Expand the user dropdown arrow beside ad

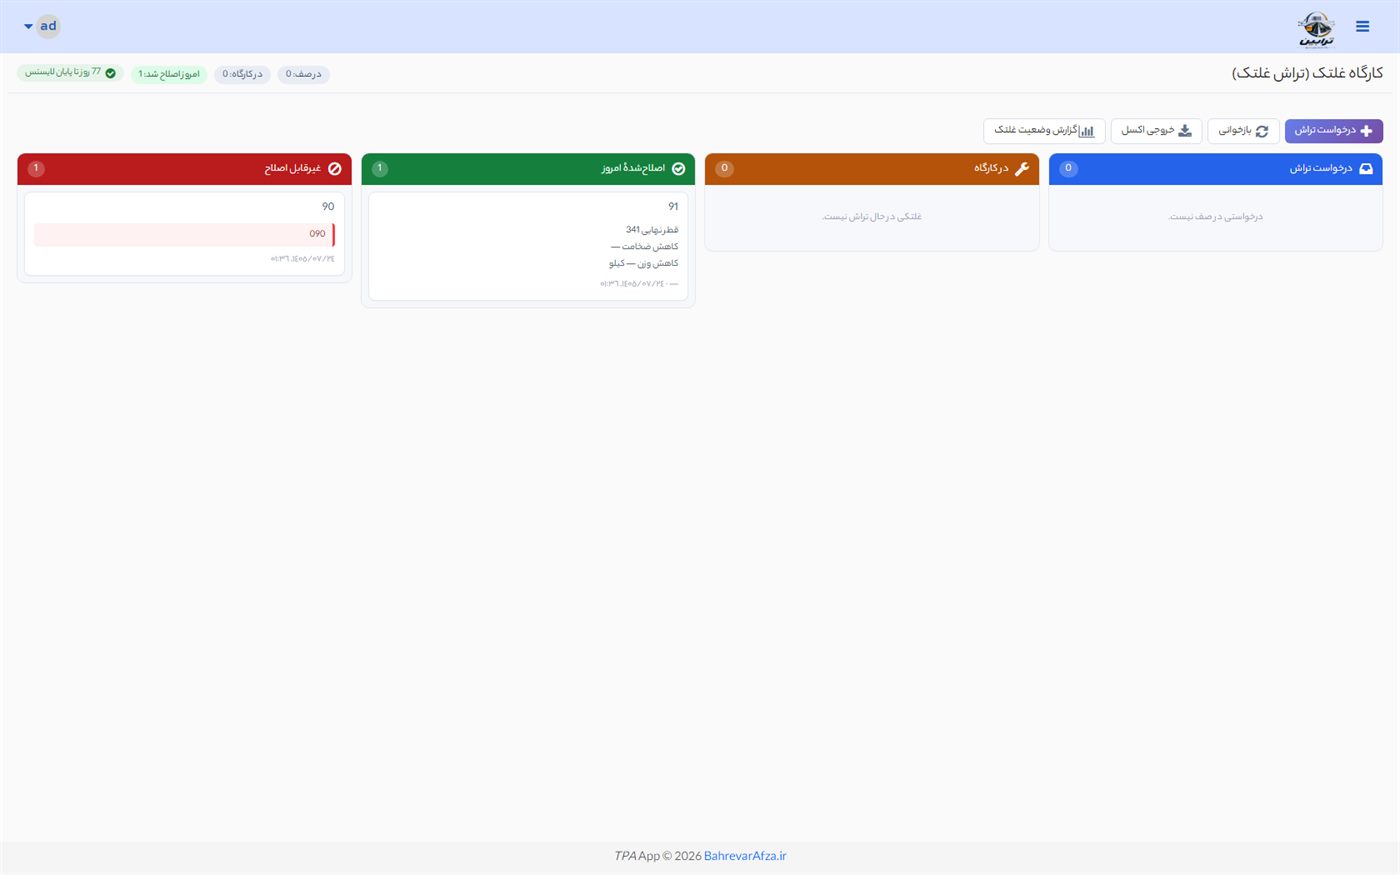pyautogui.click(x=28, y=27)
